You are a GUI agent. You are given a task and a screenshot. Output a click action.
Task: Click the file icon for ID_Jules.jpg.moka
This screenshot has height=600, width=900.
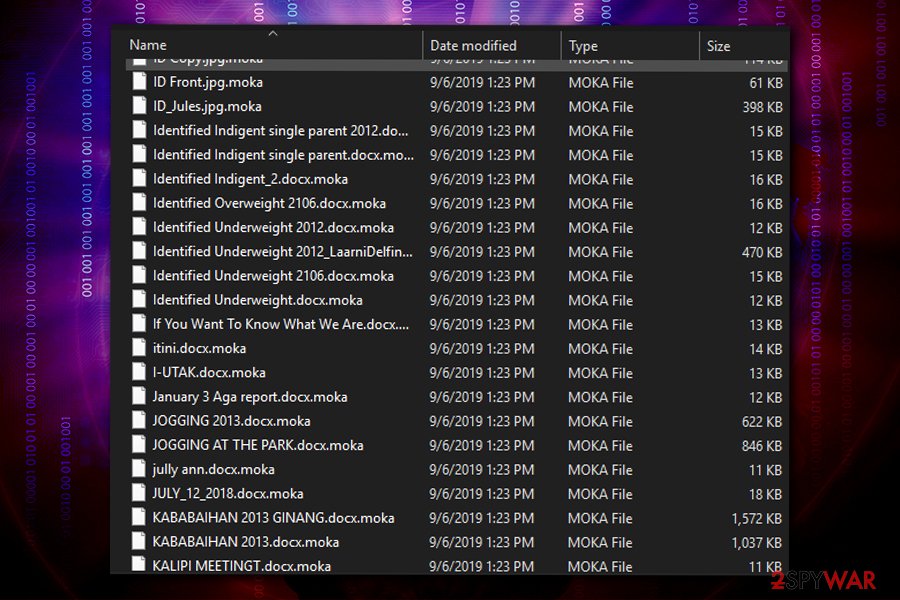coord(139,106)
